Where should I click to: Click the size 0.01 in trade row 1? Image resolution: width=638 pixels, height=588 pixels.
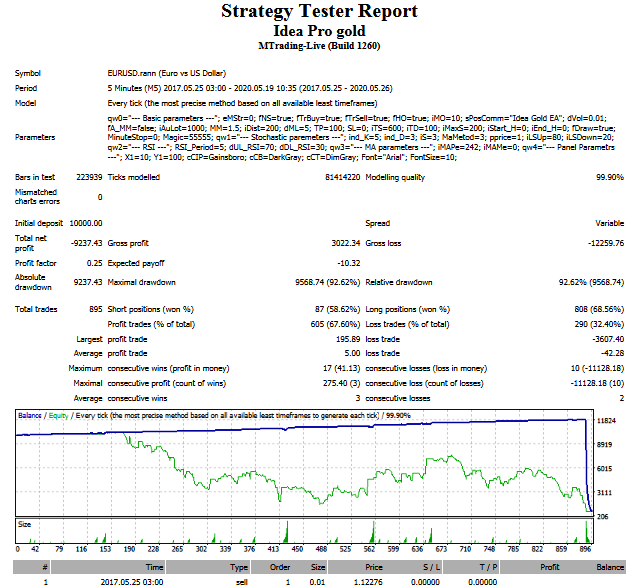[317, 582]
